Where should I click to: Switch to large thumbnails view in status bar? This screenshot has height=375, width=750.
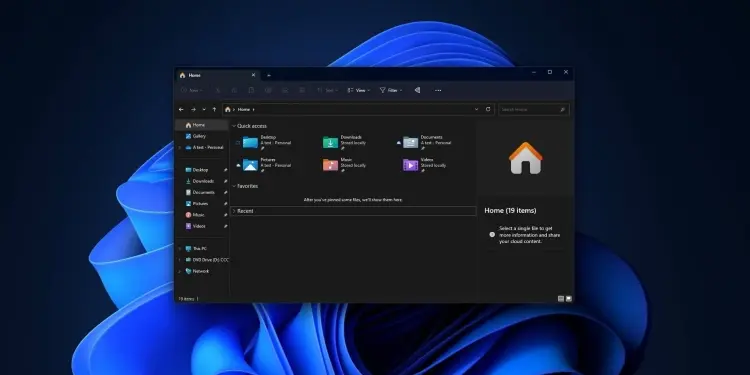[569, 299]
